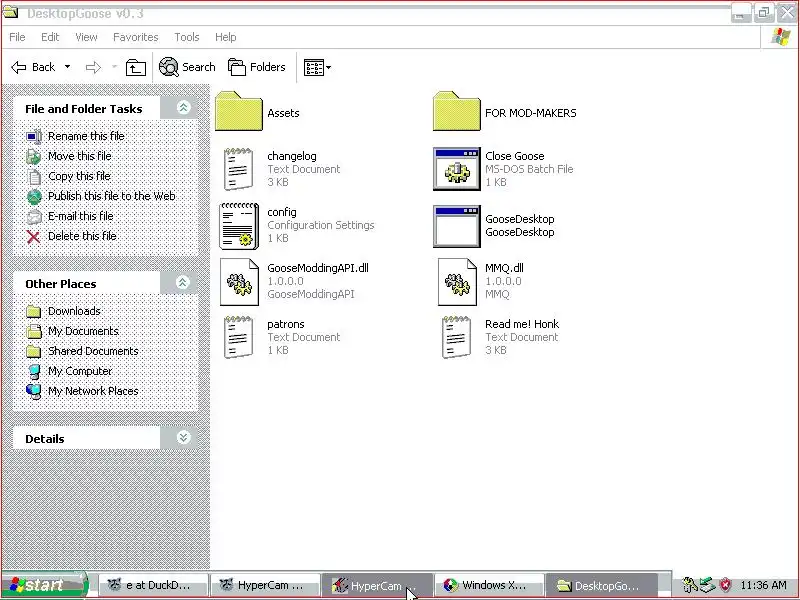
Task: Open the Tools menu
Action: (187, 37)
